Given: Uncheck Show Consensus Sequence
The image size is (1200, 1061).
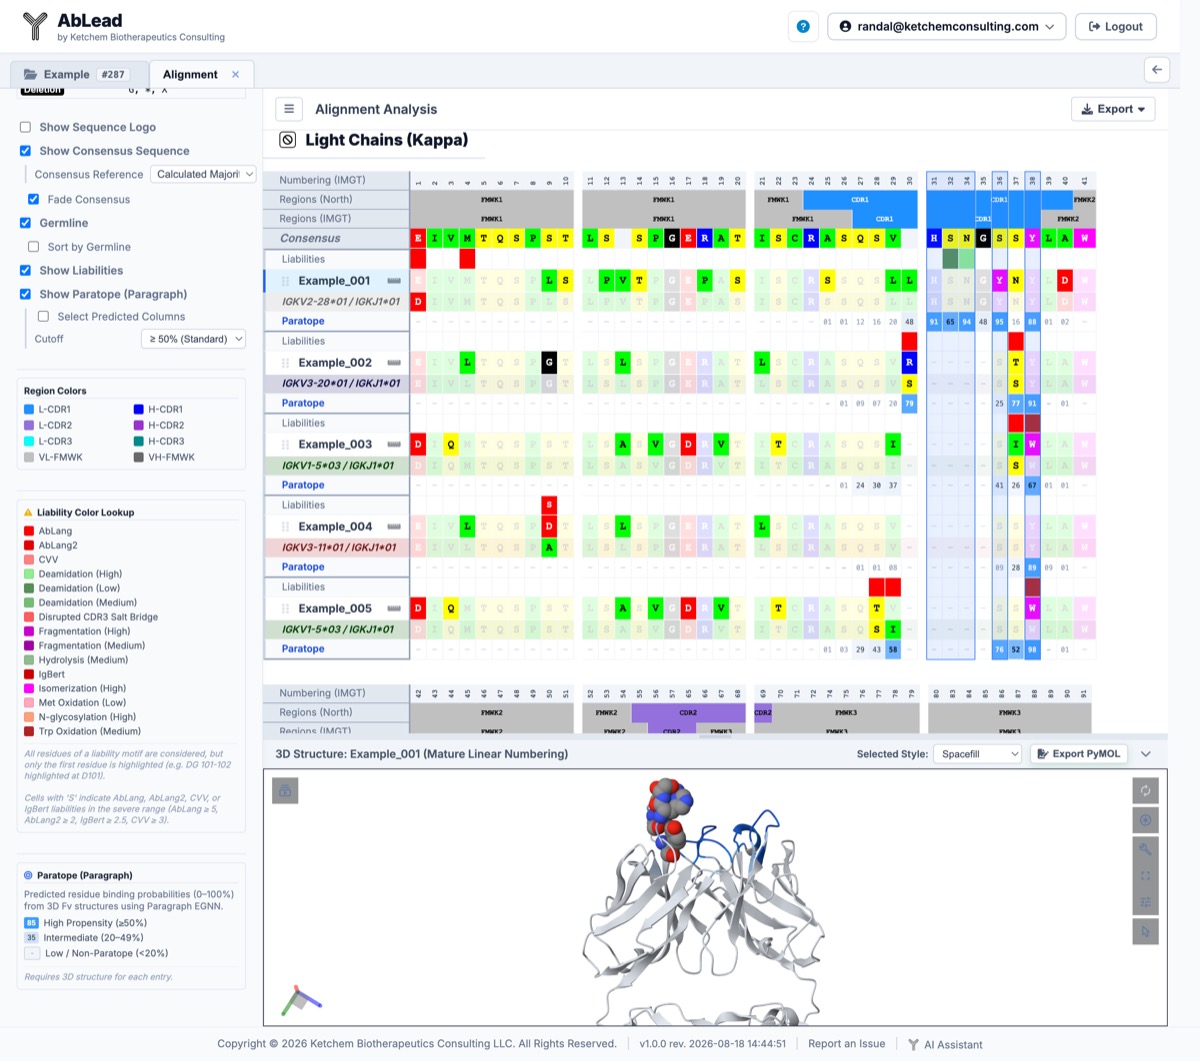Looking at the screenshot, I should pyautogui.click(x=25, y=151).
